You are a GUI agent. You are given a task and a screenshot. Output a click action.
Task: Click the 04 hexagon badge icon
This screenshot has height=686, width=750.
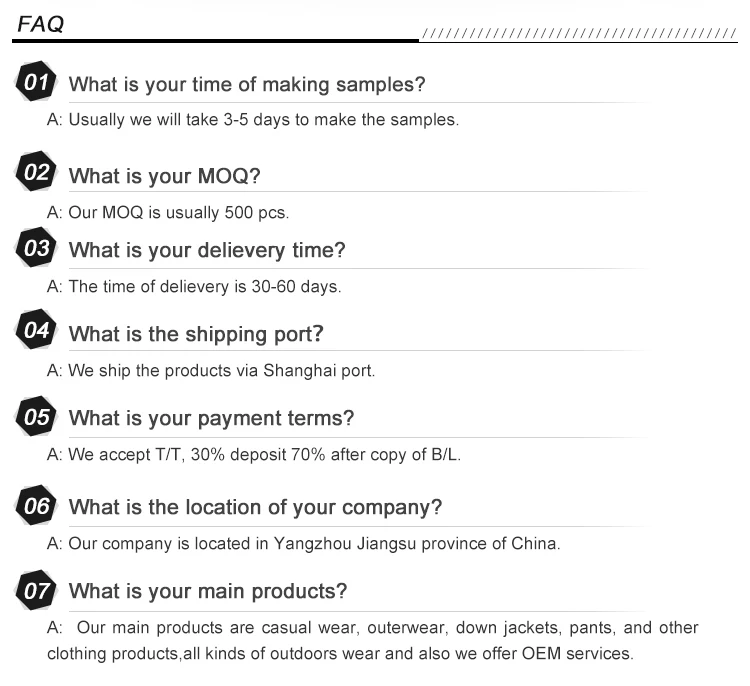(37, 331)
